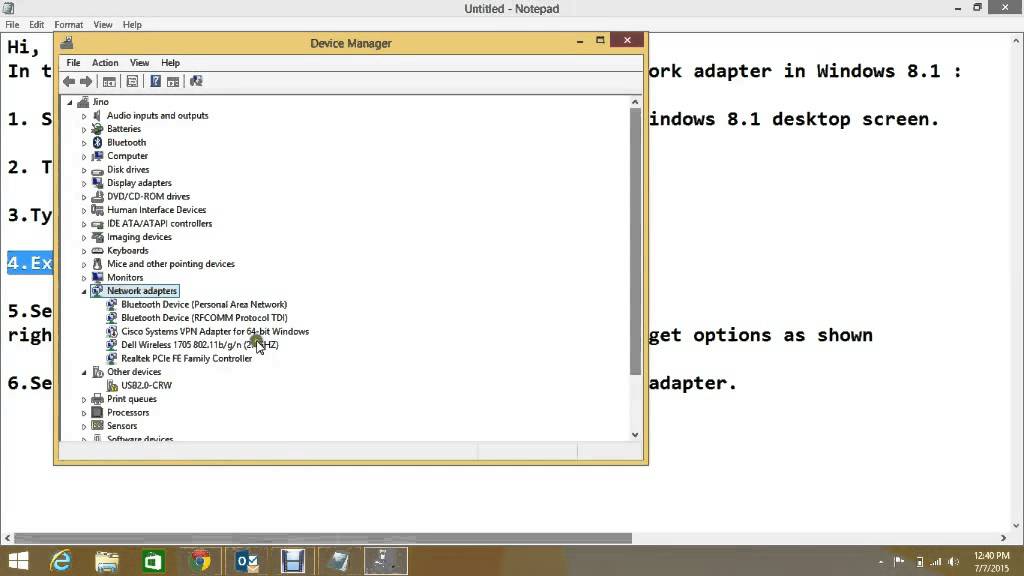Open Notepad File menu
1024x576 pixels.
click(x=12, y=25)
